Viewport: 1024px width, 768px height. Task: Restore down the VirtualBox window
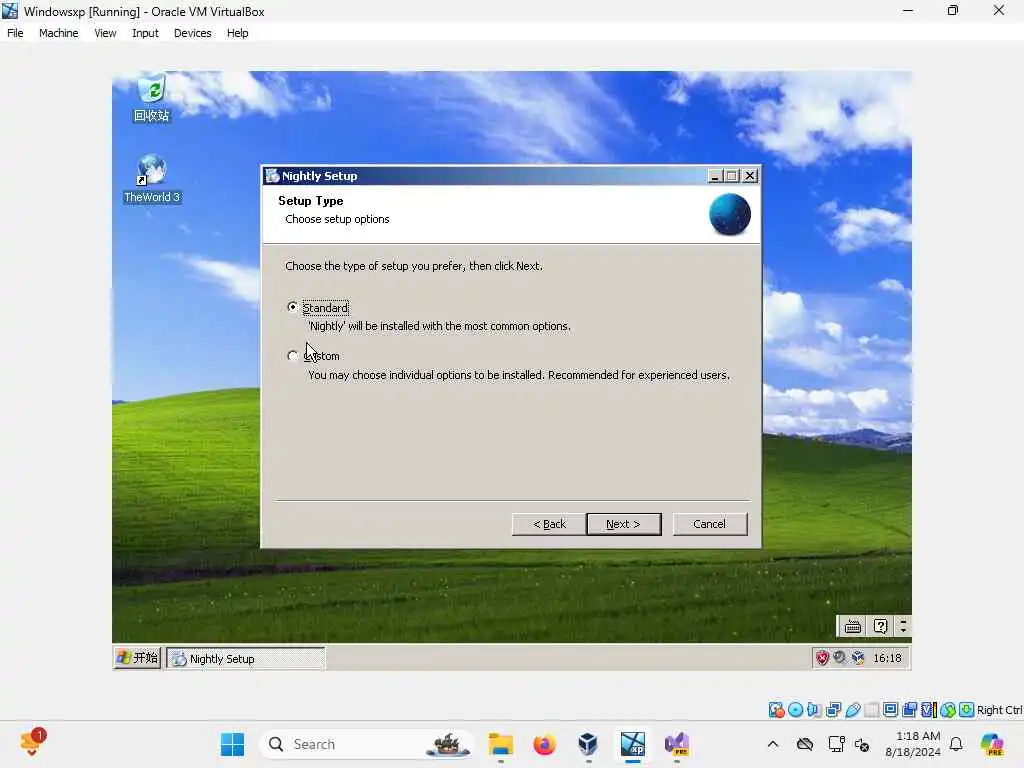point(953,10)
